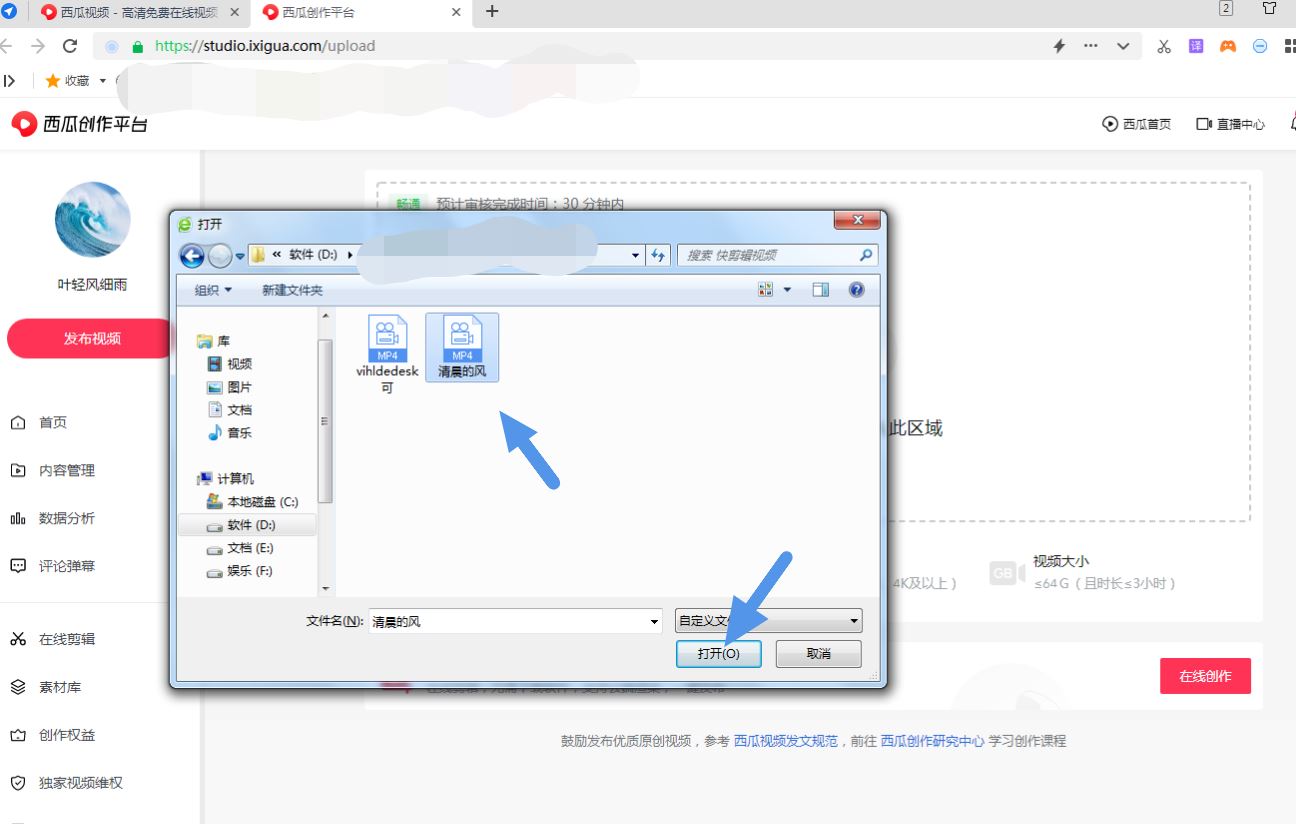Open the 西瓜创作研究中心 link

pos(932,741)
